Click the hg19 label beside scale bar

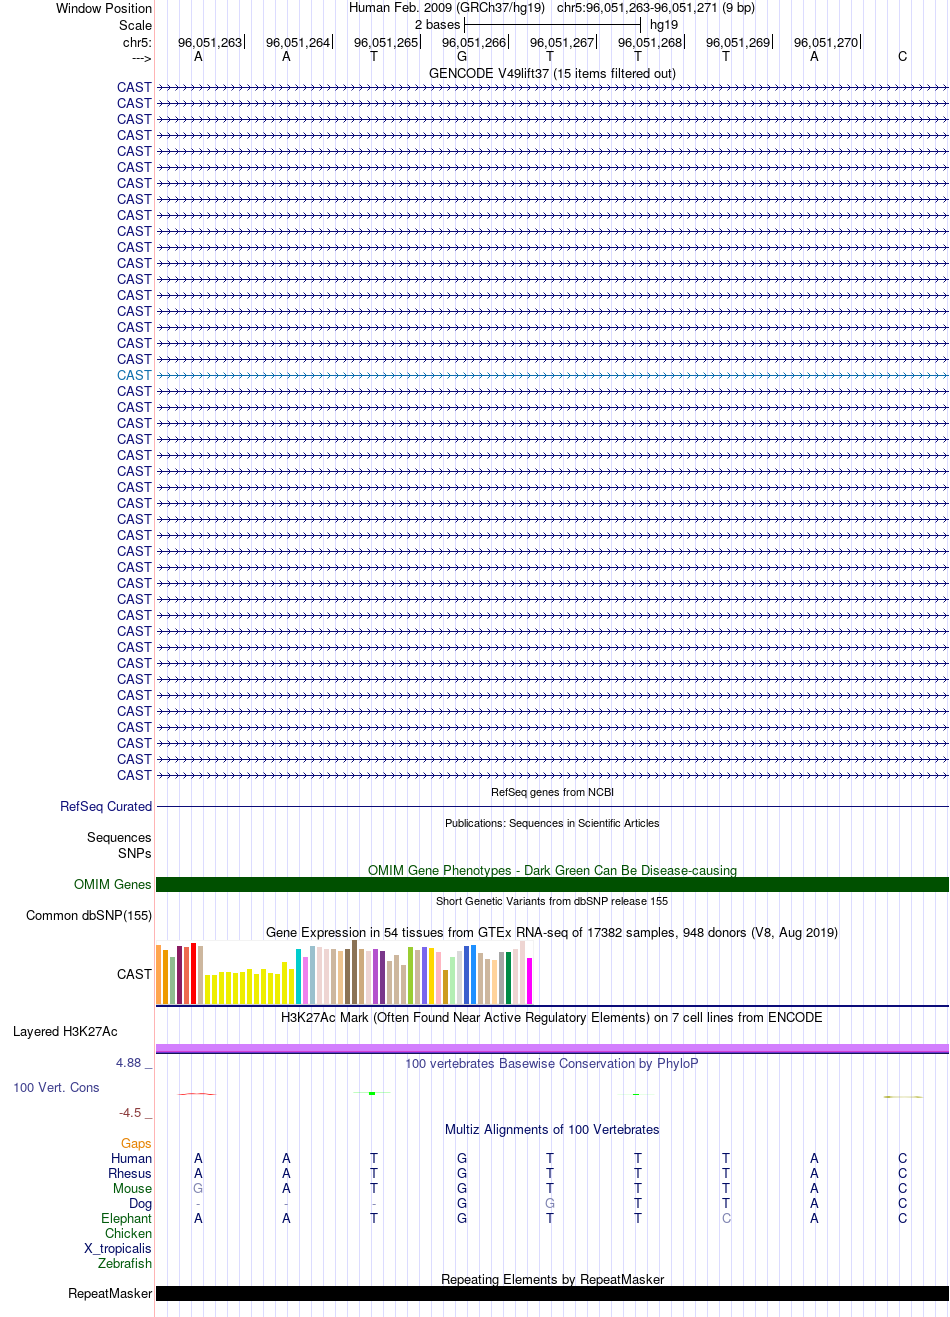[x=664, y=24]
